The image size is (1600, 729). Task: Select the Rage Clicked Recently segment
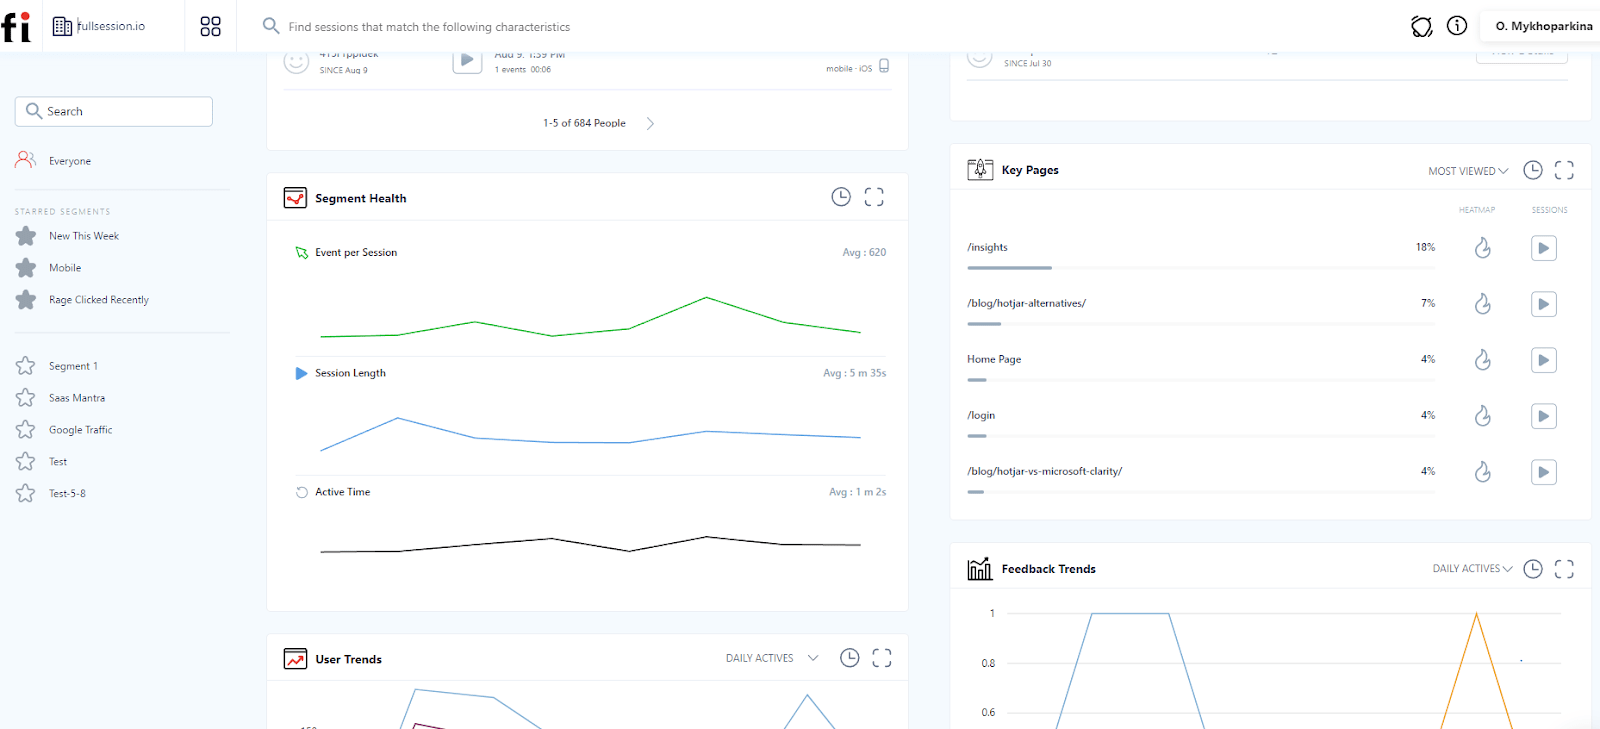pyautogui.click(x=98, y=300)
